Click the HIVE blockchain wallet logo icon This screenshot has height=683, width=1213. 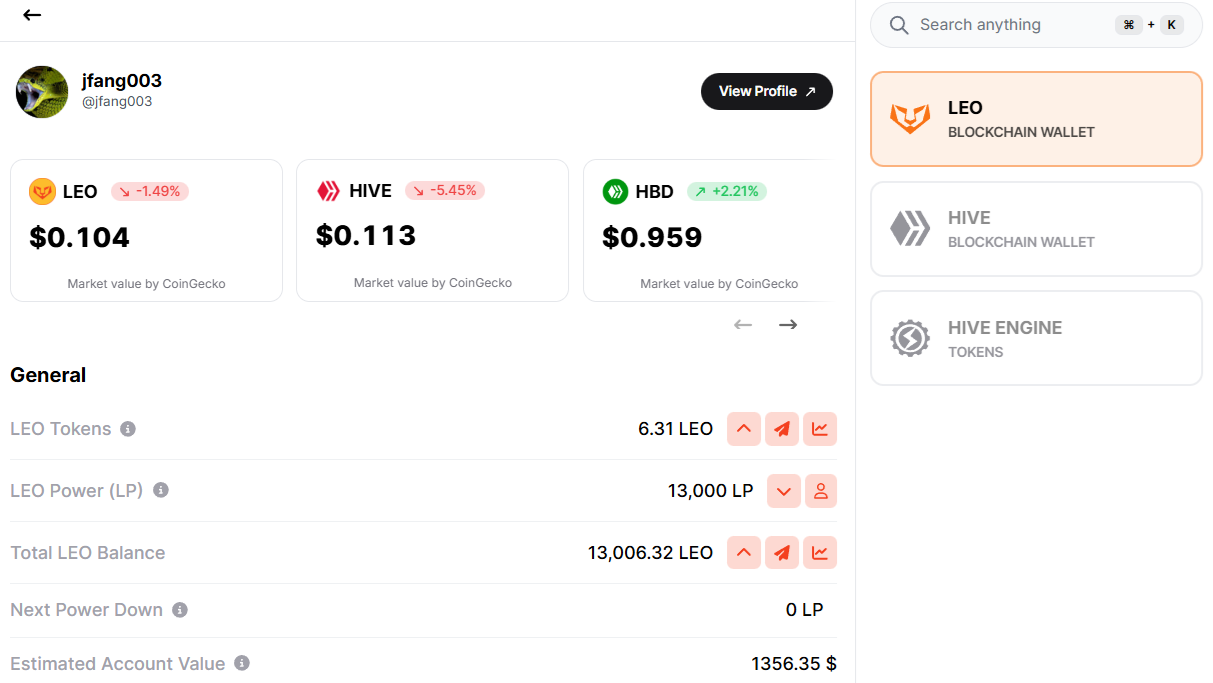(x=911, y=228)
